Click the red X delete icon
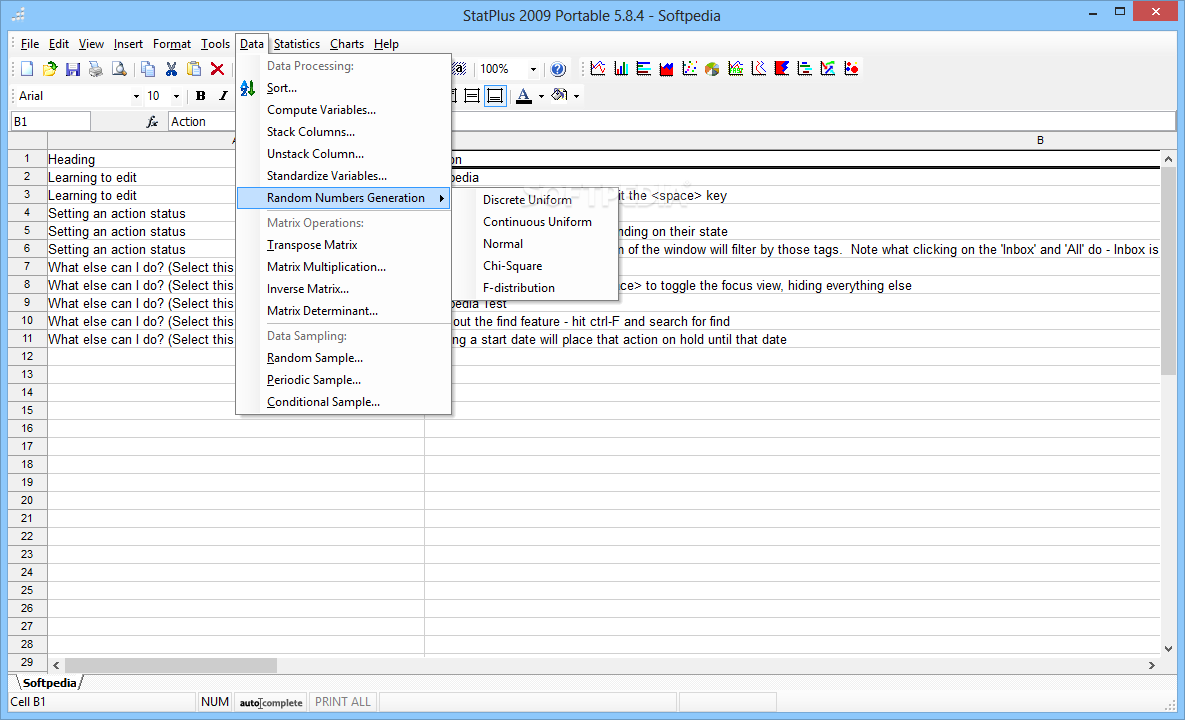The width and height of the screenshot is (1185, 720). pyautogui.click(x=217, y=69)
